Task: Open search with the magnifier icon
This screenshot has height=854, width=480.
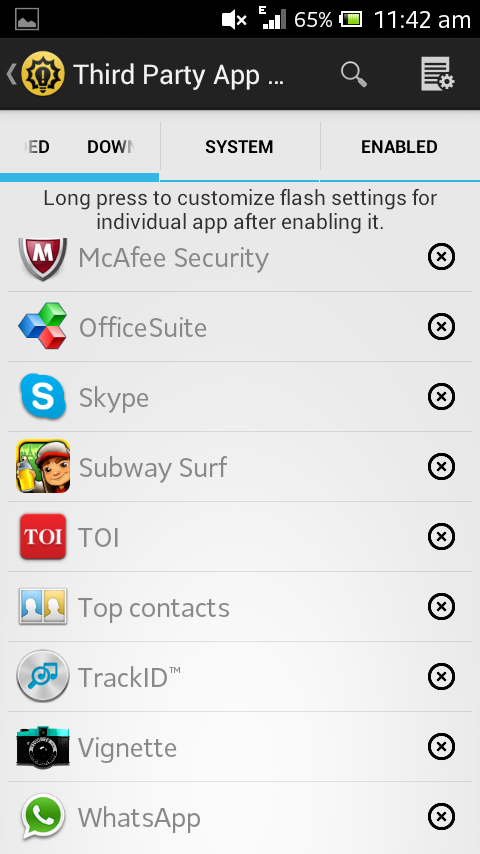Action: click(354, 74)
